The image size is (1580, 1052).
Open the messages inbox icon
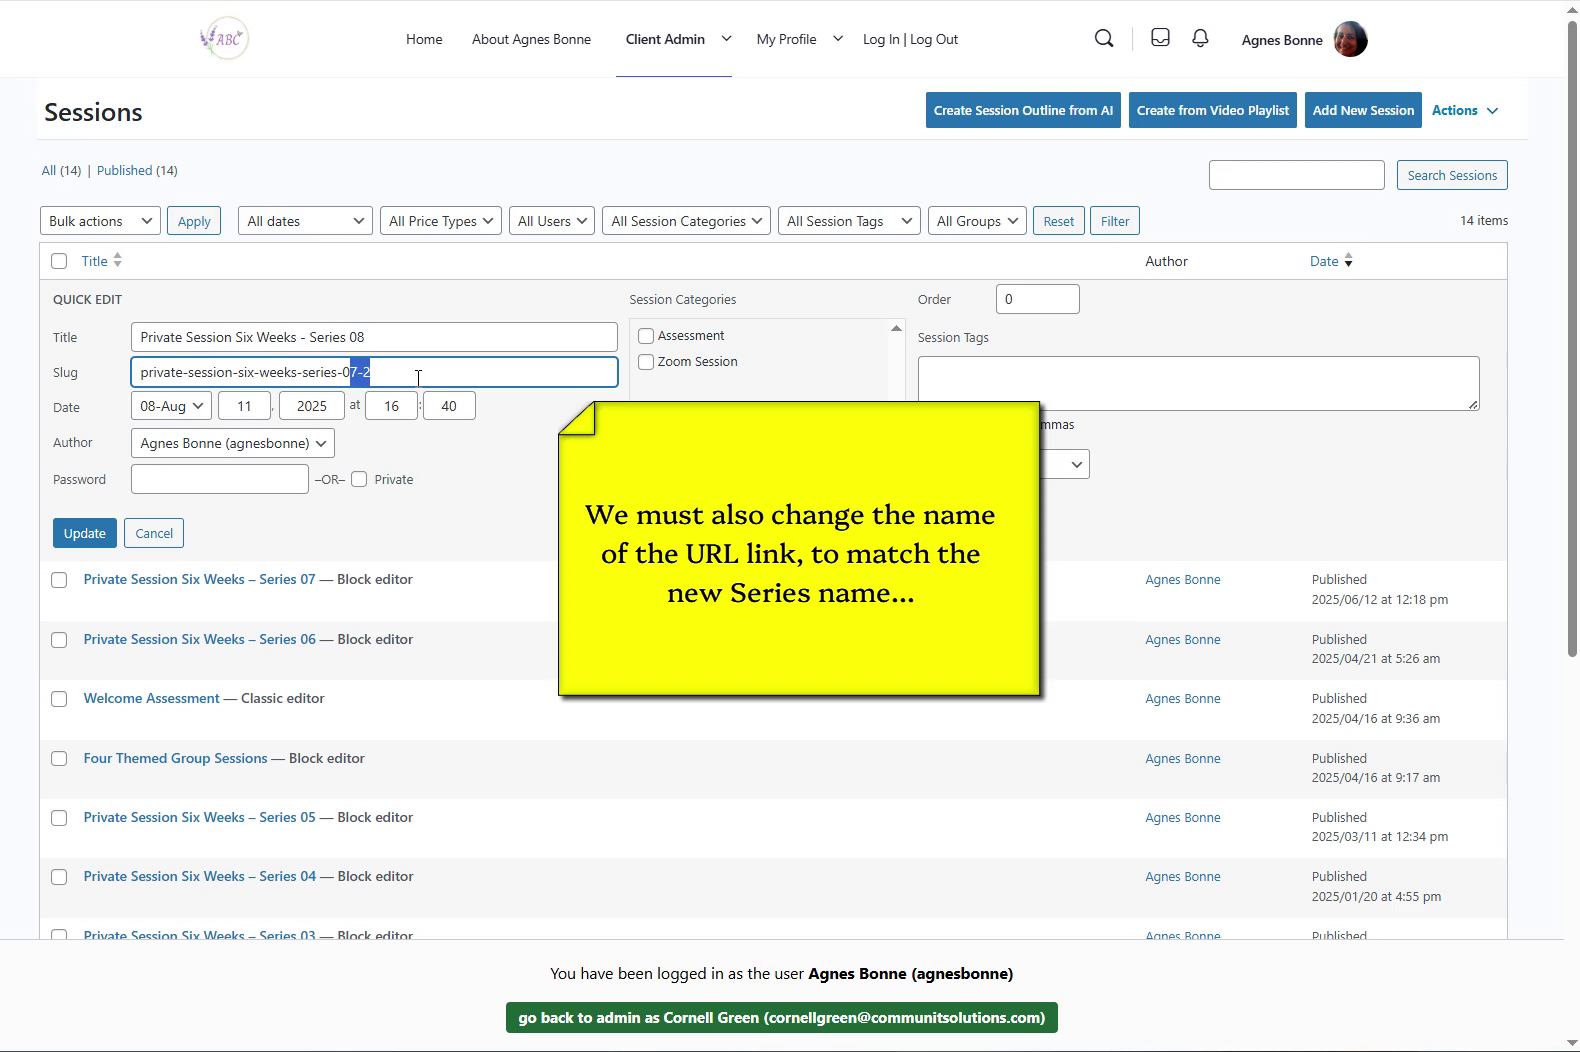click(1160, 38)
